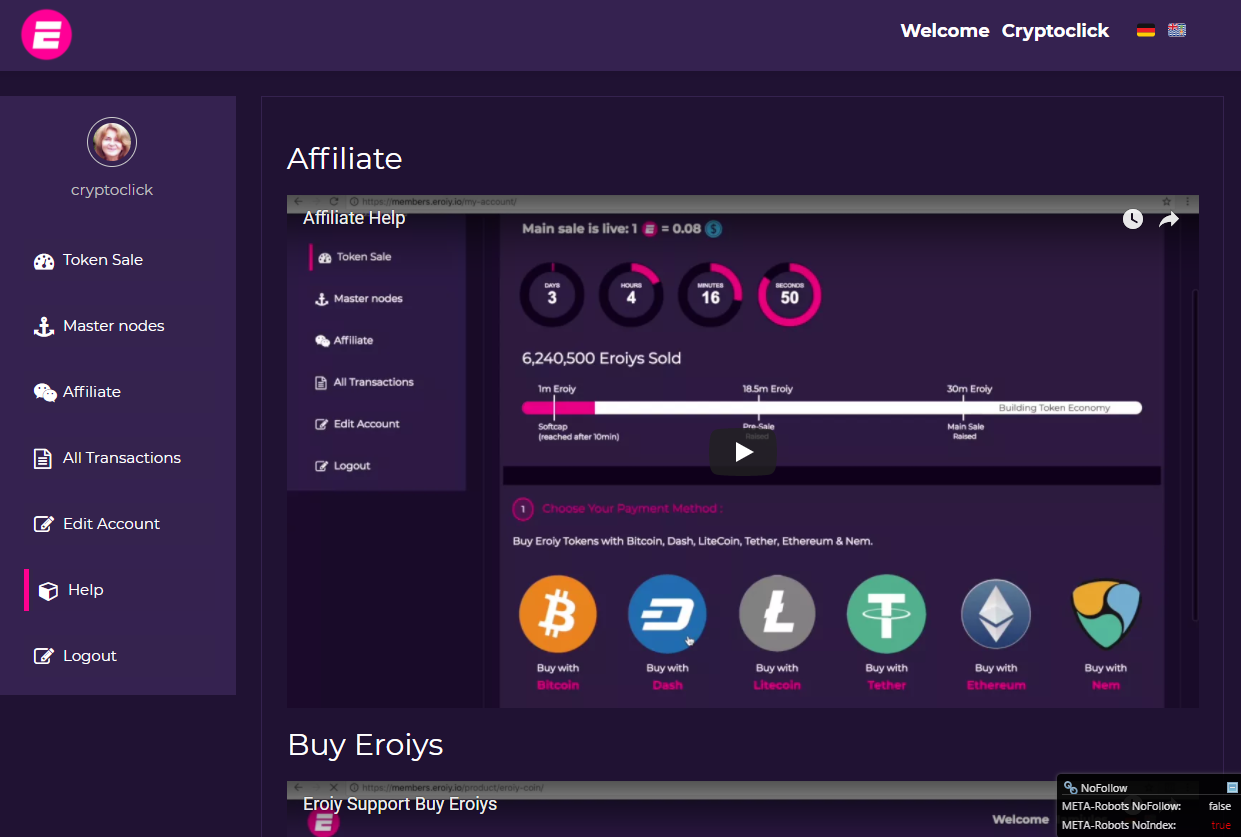Click the Litecoin coin logo in video
Viewport: 1241px width, 837px height.
[x=777, y=615]
